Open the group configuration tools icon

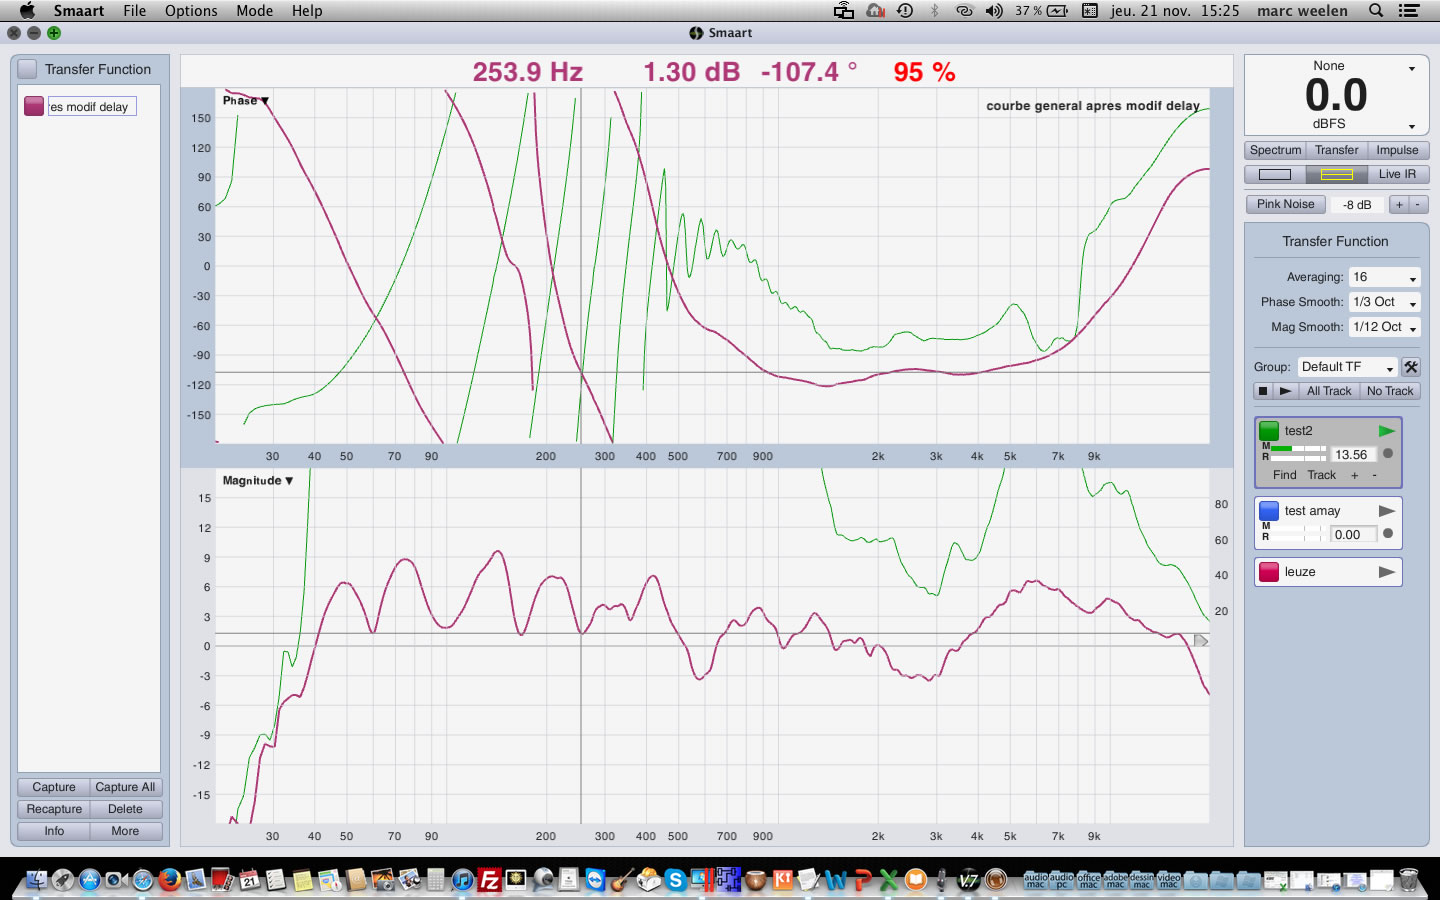[x=1411, y=367]
